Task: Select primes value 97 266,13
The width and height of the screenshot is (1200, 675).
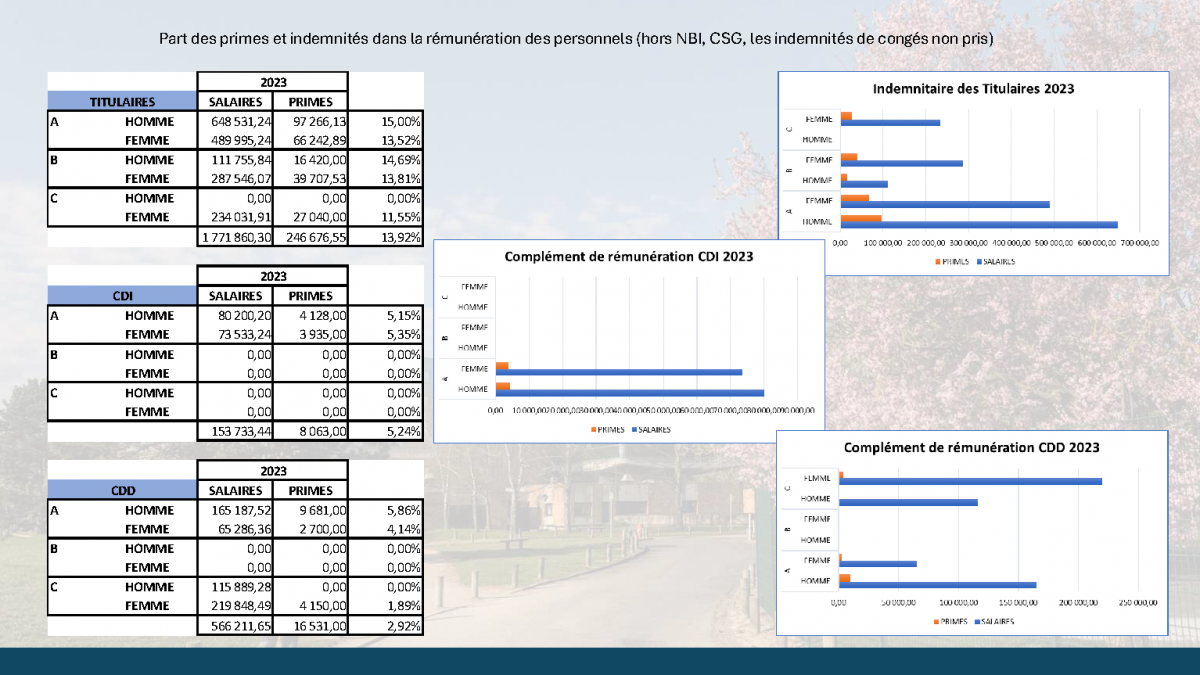Action: click(x=319, y=121)
